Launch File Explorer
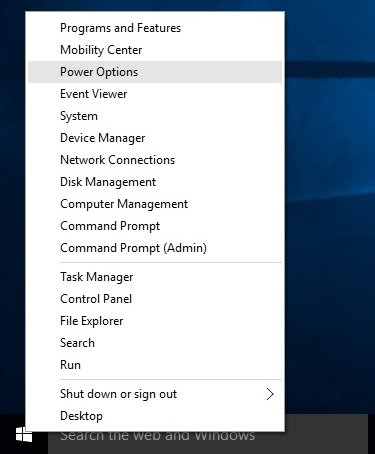The image size is (375, 454). (155, 321)
